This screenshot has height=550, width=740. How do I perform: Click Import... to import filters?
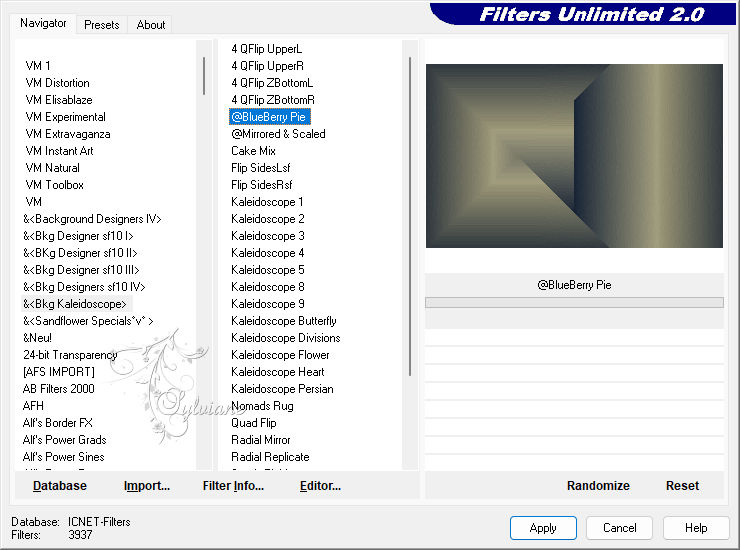pos(147,485)
